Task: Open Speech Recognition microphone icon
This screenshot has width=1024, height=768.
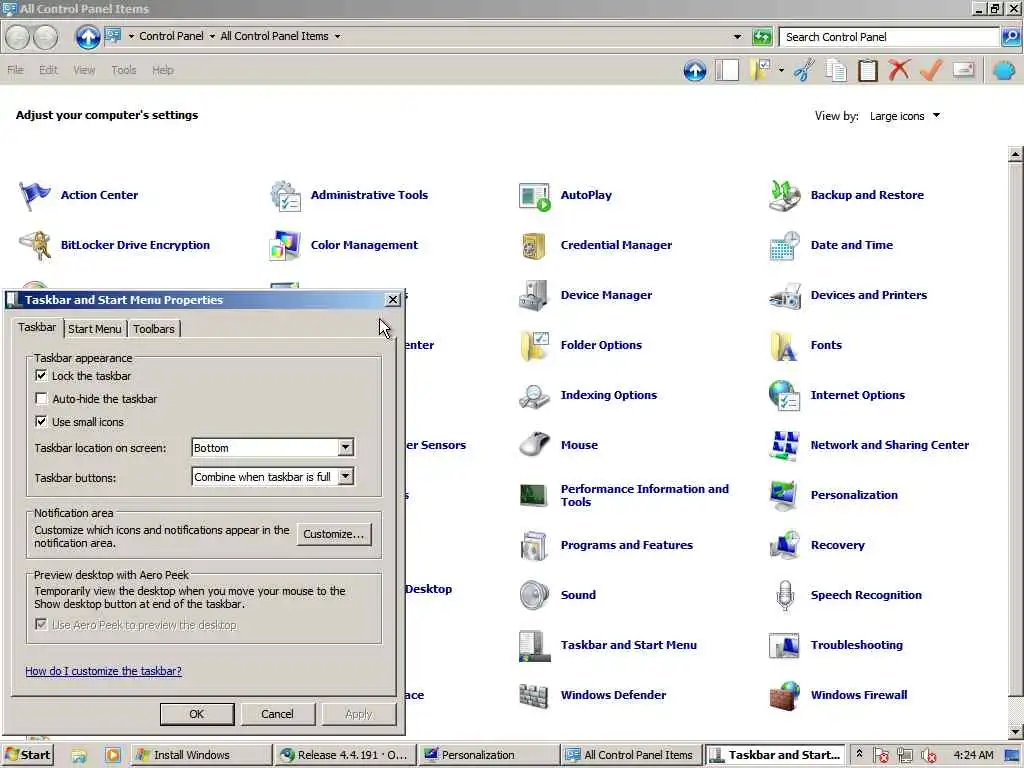Action: coord(784,596)
